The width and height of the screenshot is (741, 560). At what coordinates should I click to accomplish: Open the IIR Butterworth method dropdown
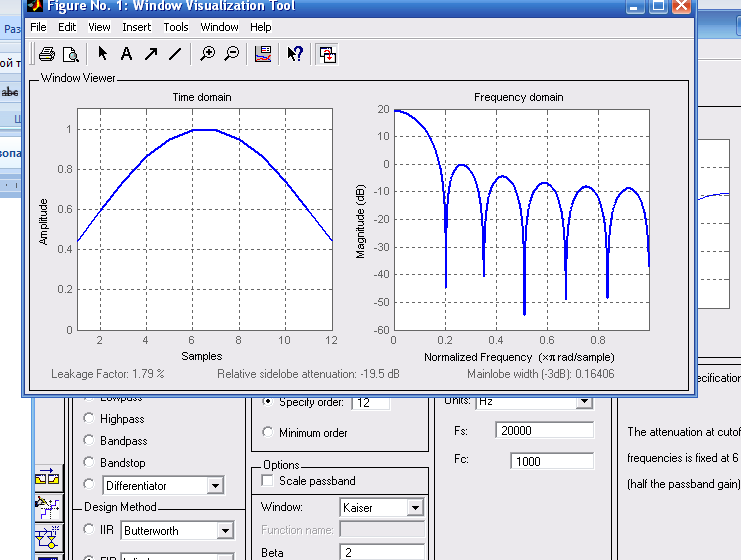[225, 530]
